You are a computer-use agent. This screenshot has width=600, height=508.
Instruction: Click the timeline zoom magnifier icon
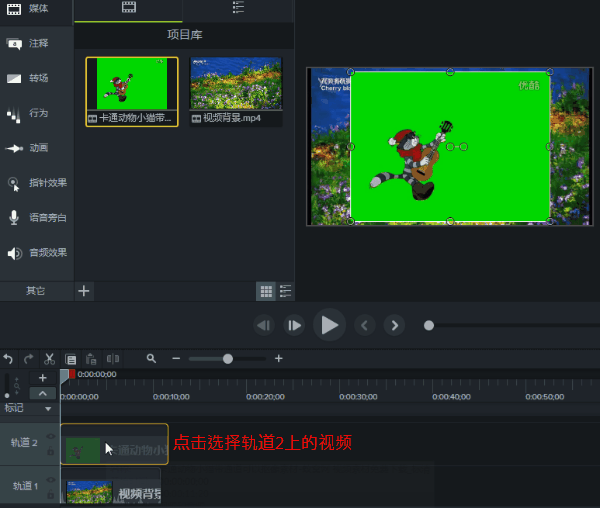click(x=151, y=358)
